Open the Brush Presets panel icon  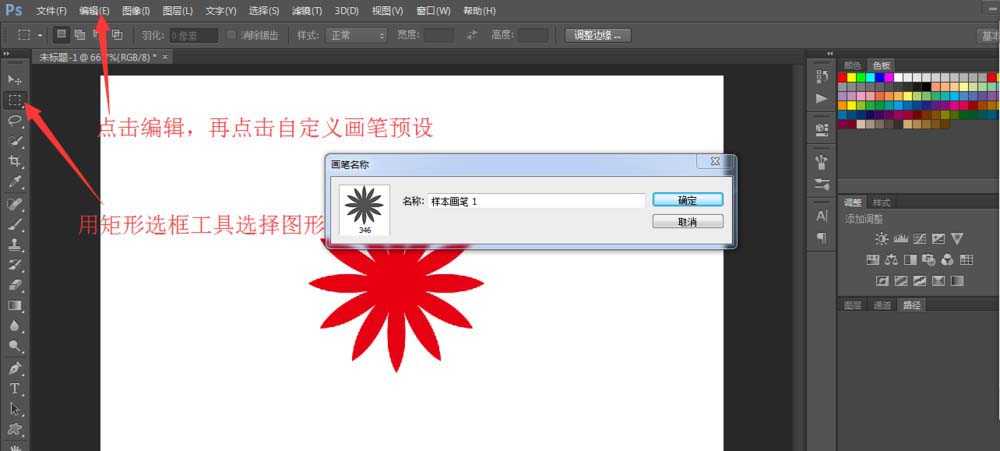(821, 185)
